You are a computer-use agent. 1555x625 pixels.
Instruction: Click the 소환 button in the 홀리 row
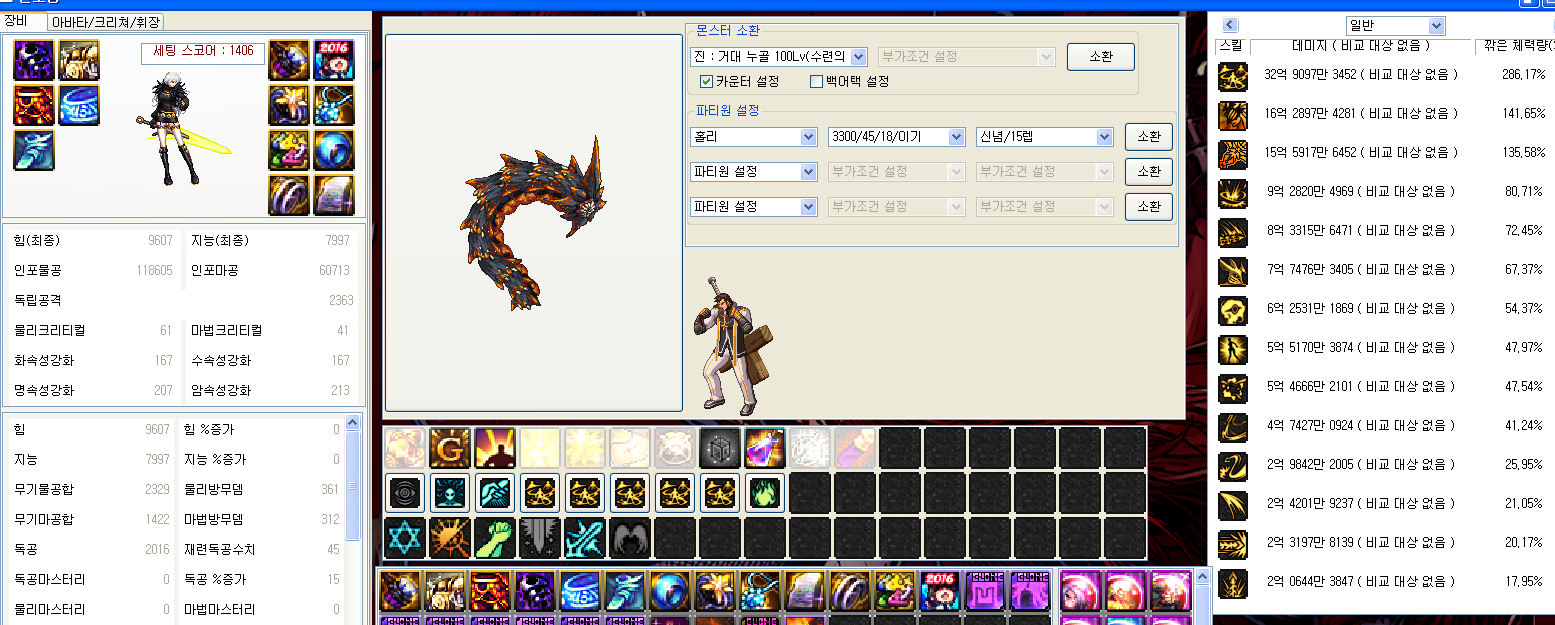click(1149, 137)
